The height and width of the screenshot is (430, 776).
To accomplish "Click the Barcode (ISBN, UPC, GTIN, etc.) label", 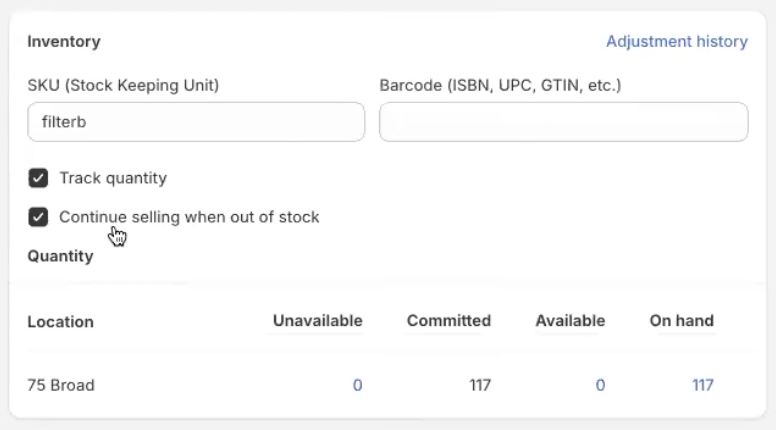I will (500, 86).
